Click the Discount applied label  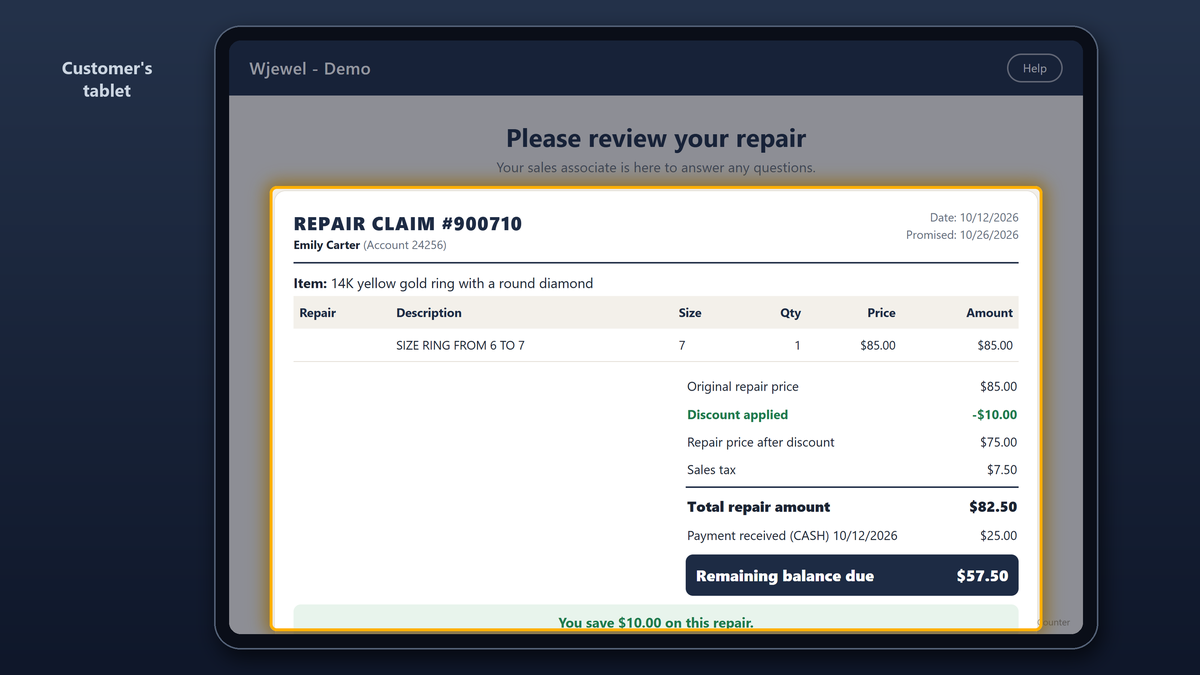pyautogui.click(x=737, y=414)
